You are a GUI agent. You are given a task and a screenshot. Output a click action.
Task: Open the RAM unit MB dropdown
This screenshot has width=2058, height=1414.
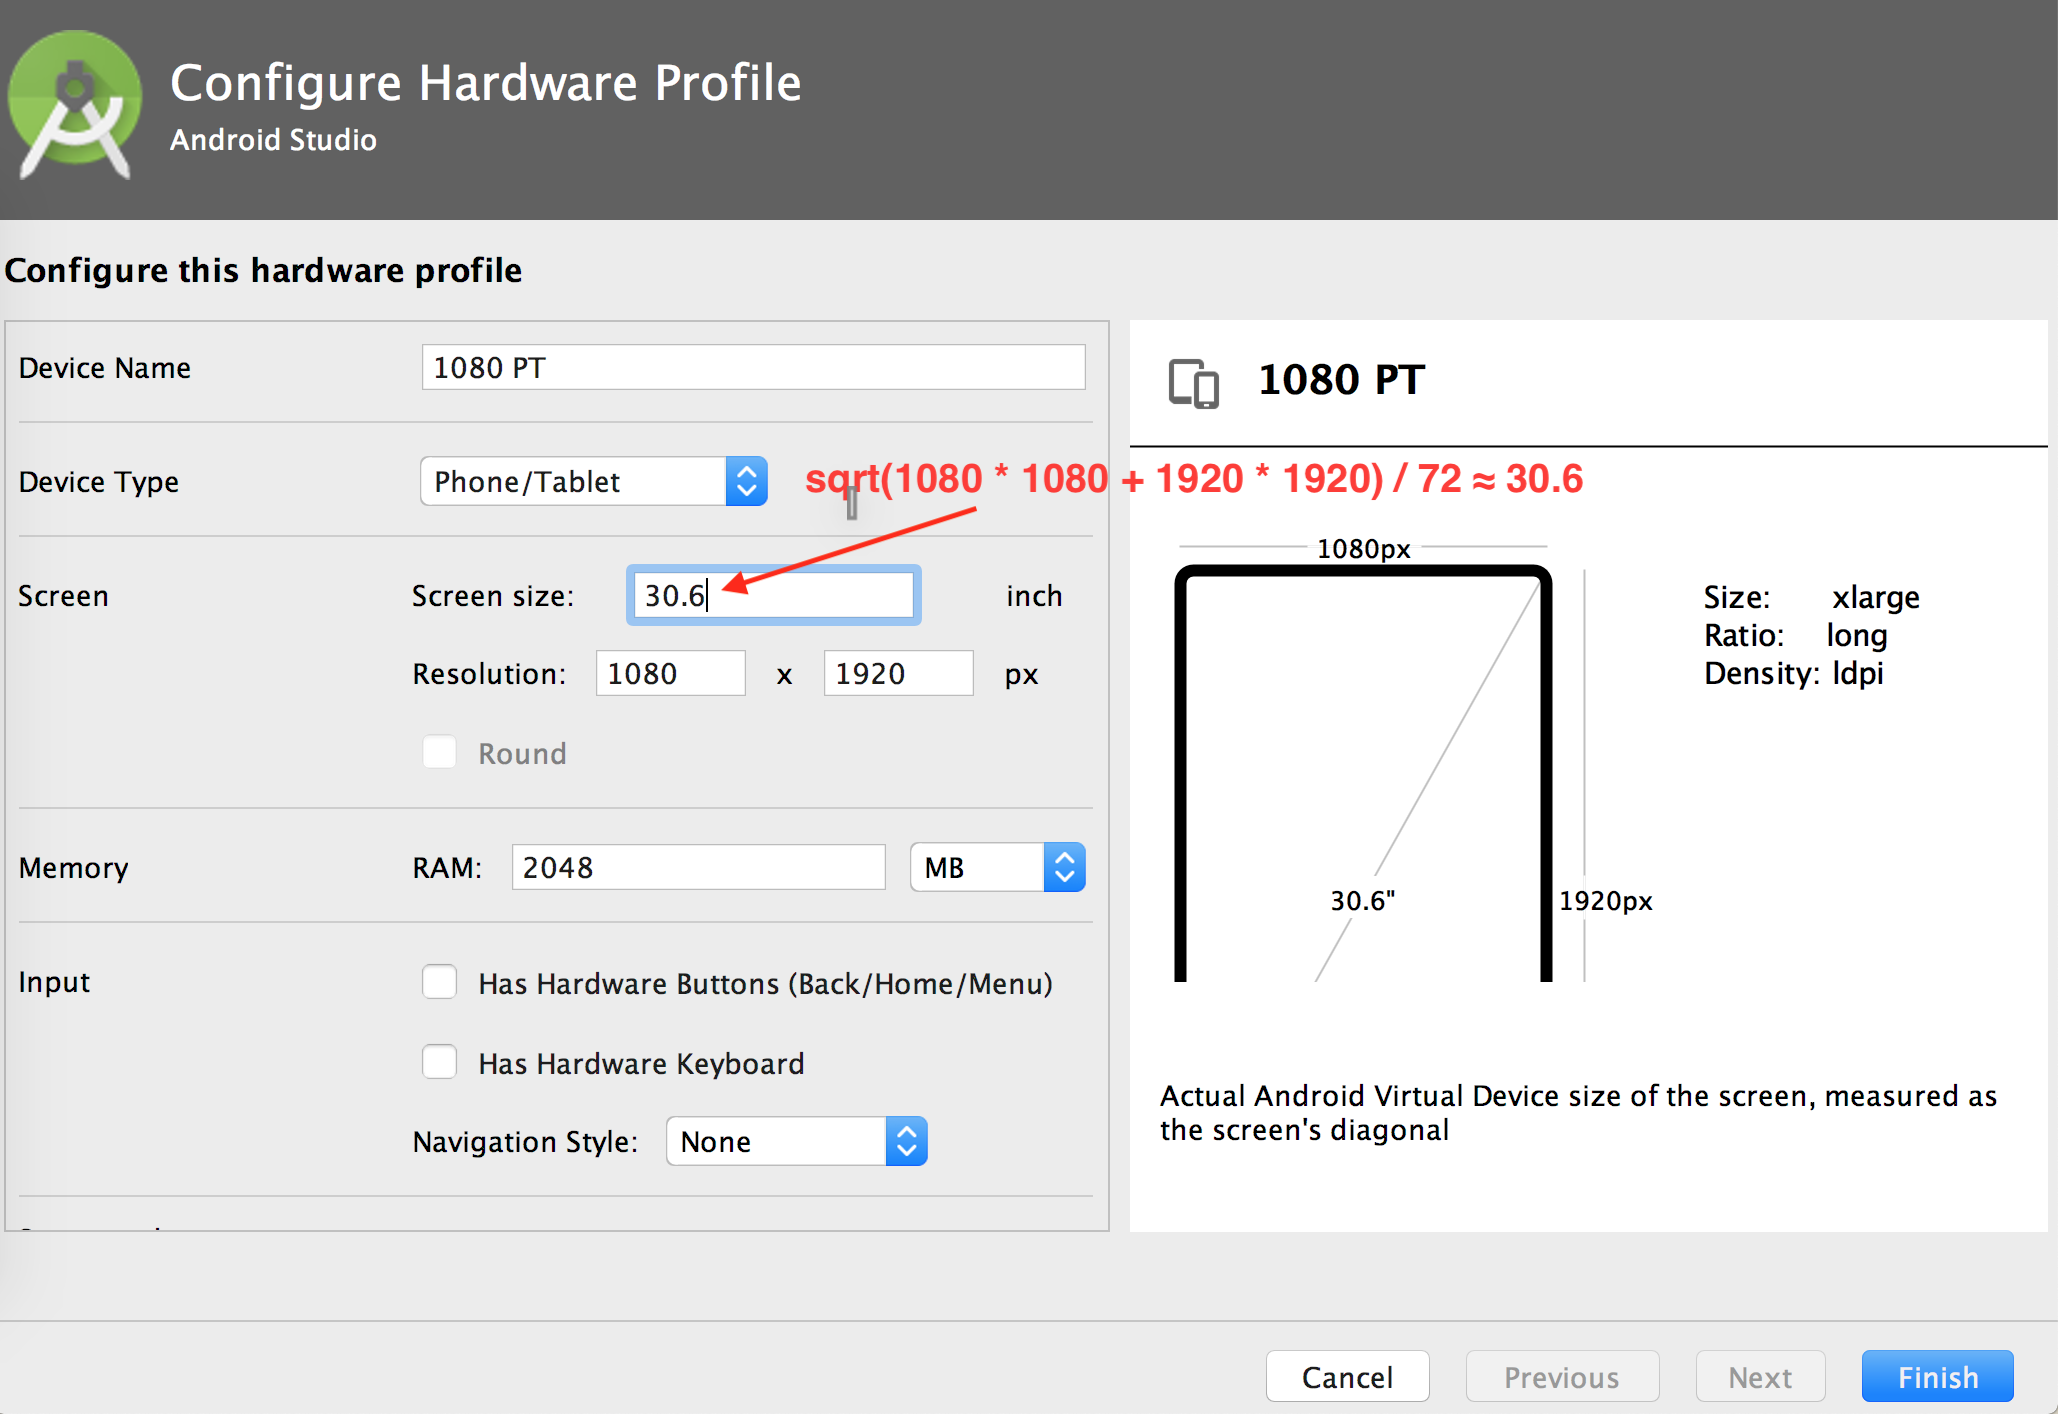click(997, 867)
